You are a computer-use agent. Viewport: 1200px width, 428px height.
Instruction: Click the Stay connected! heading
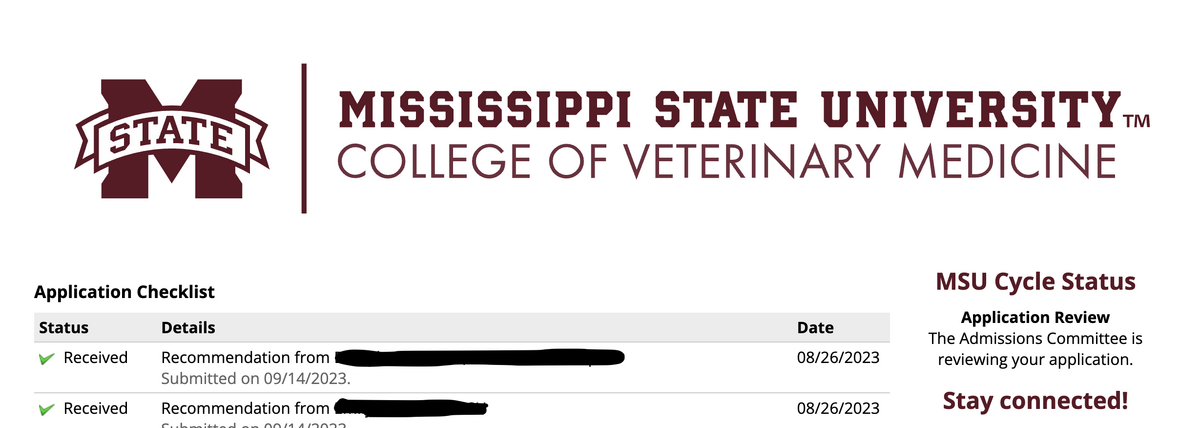click(1035, 401)
